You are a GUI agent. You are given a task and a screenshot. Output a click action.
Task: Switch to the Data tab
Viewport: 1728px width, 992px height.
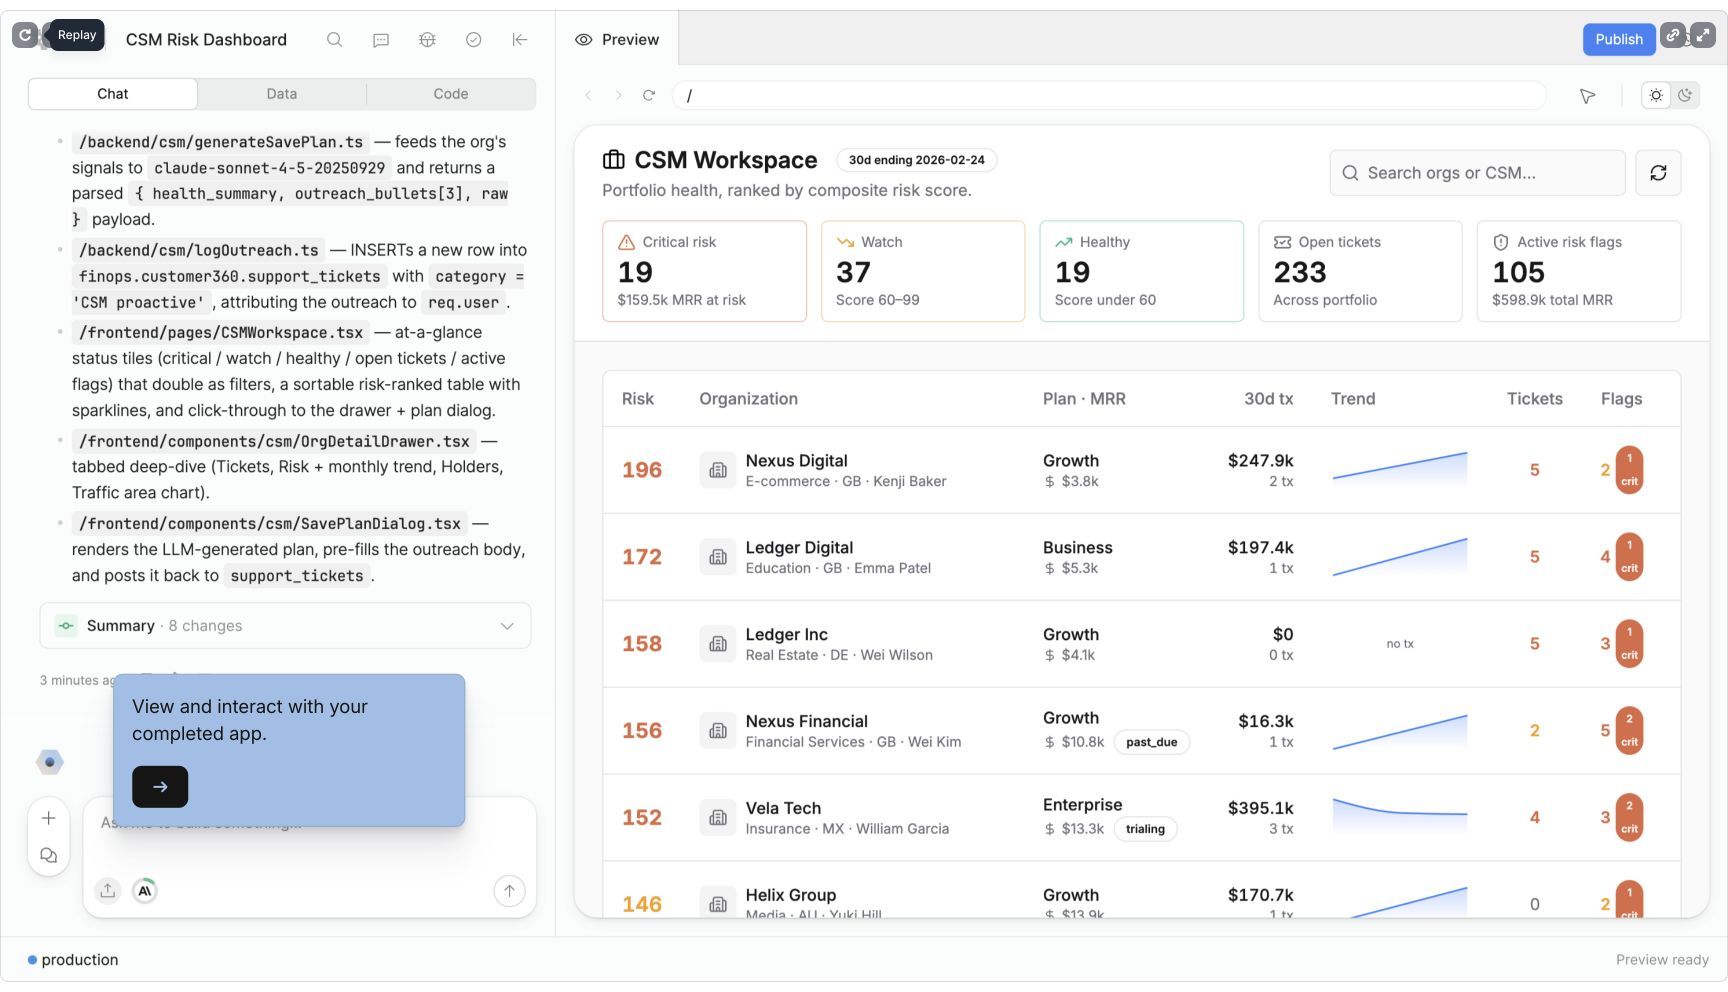[x=282, y=94]
